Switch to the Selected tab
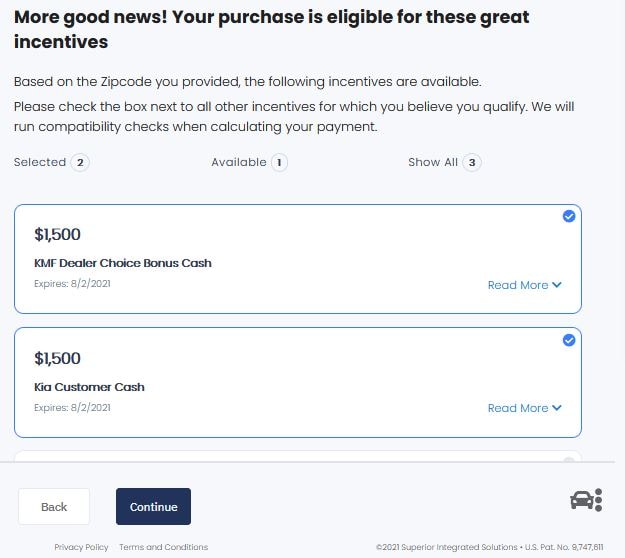 (51, 162)
